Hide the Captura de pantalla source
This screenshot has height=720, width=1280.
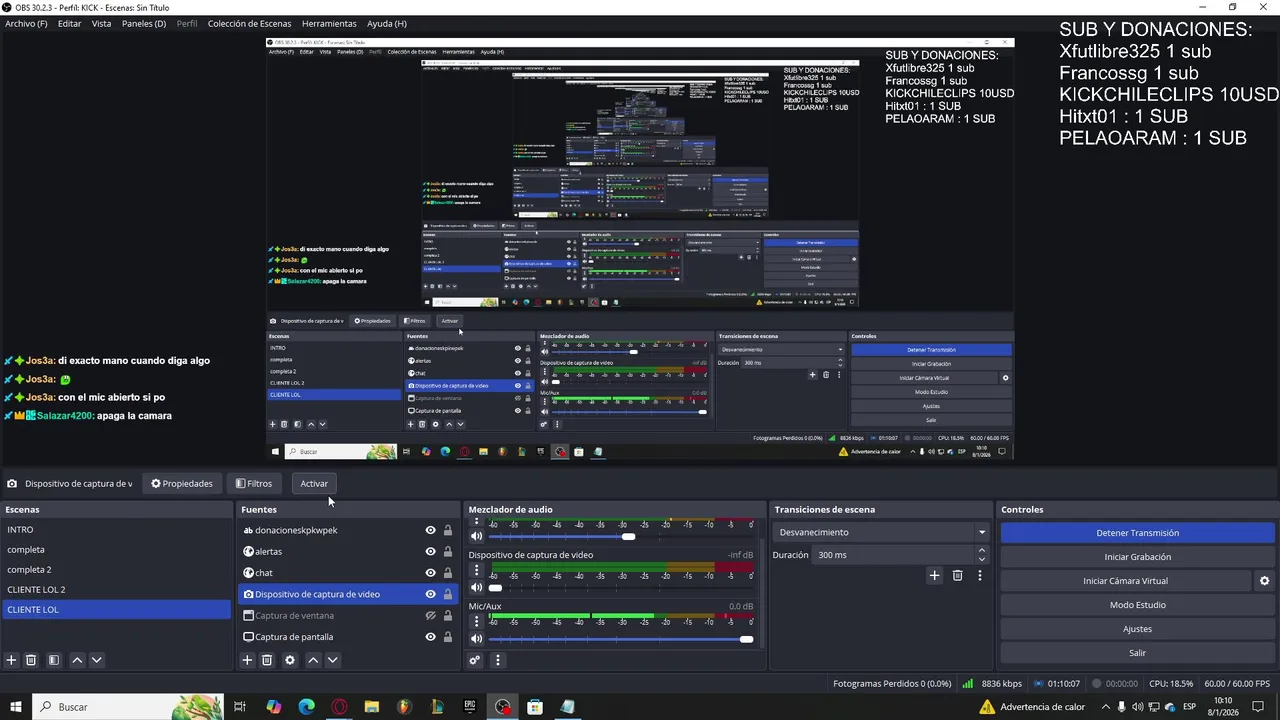coord(430,637)
